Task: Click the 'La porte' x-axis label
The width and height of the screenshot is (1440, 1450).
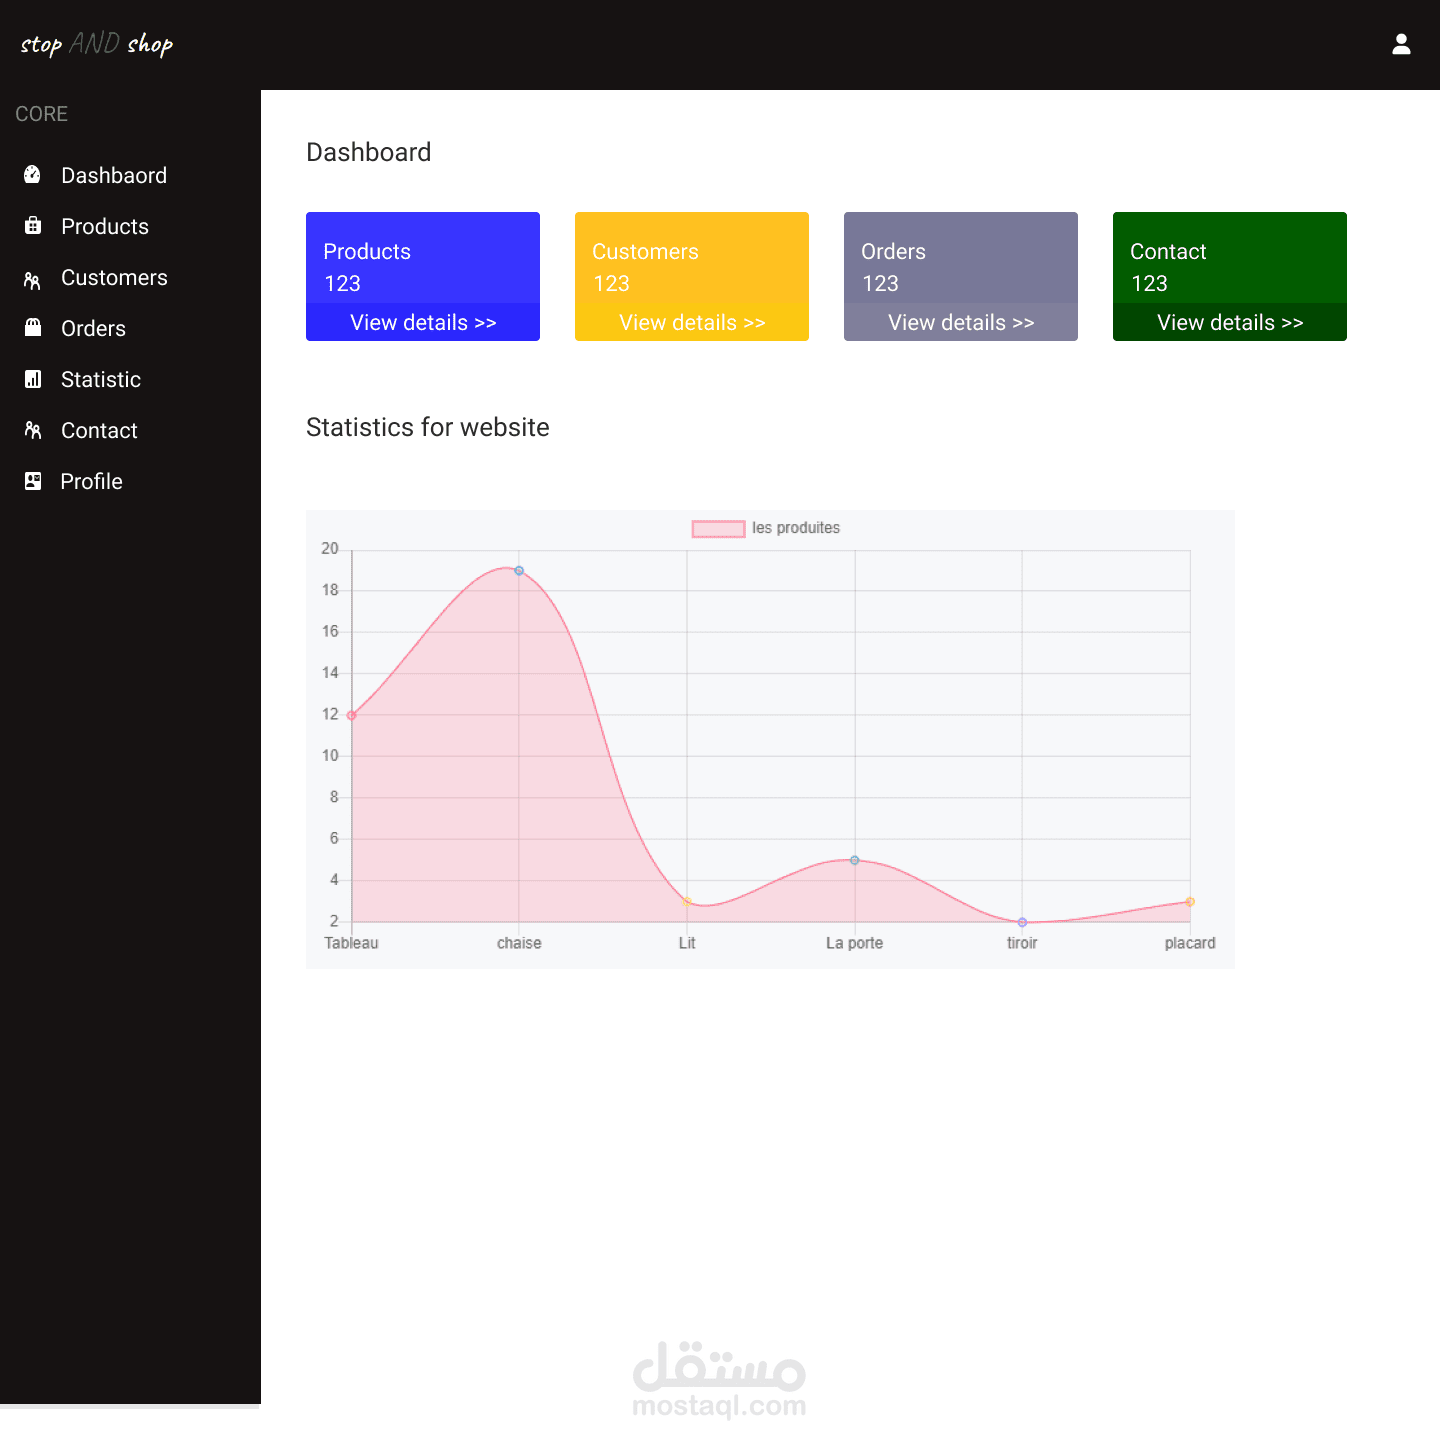Action: point(855,943)
